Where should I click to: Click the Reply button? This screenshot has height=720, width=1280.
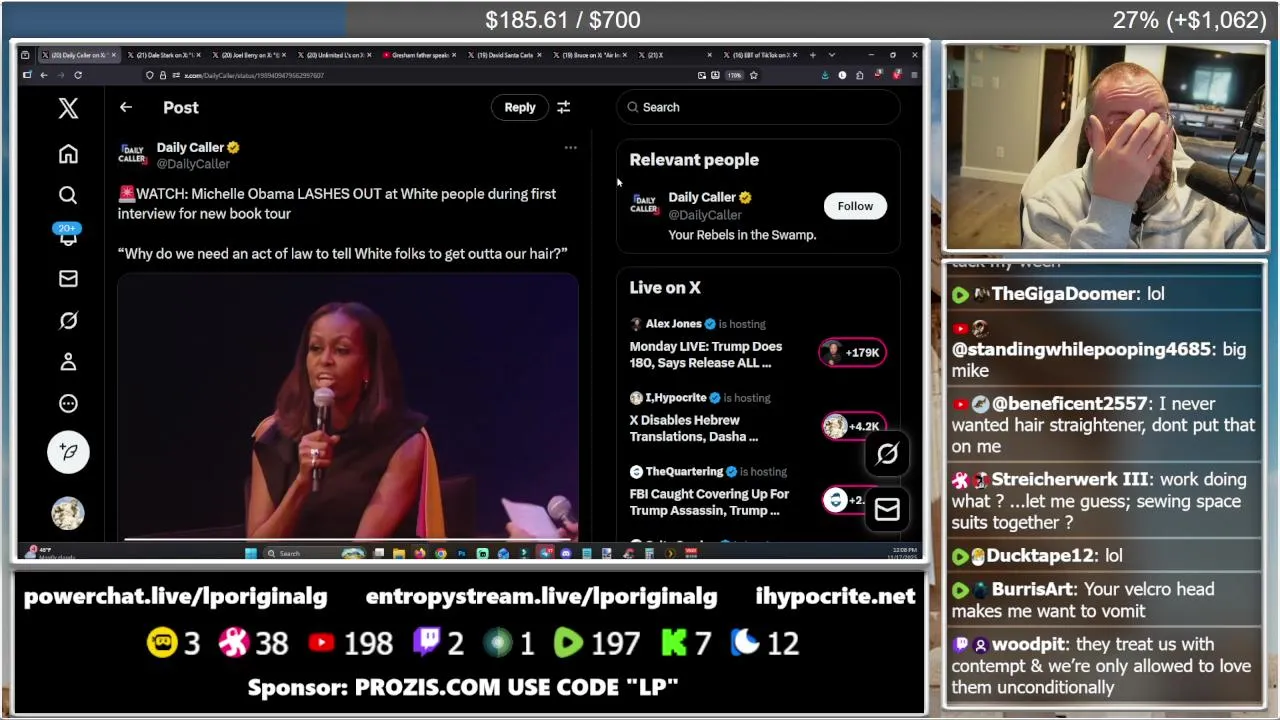pyautogui.click(x=520, y=107)
